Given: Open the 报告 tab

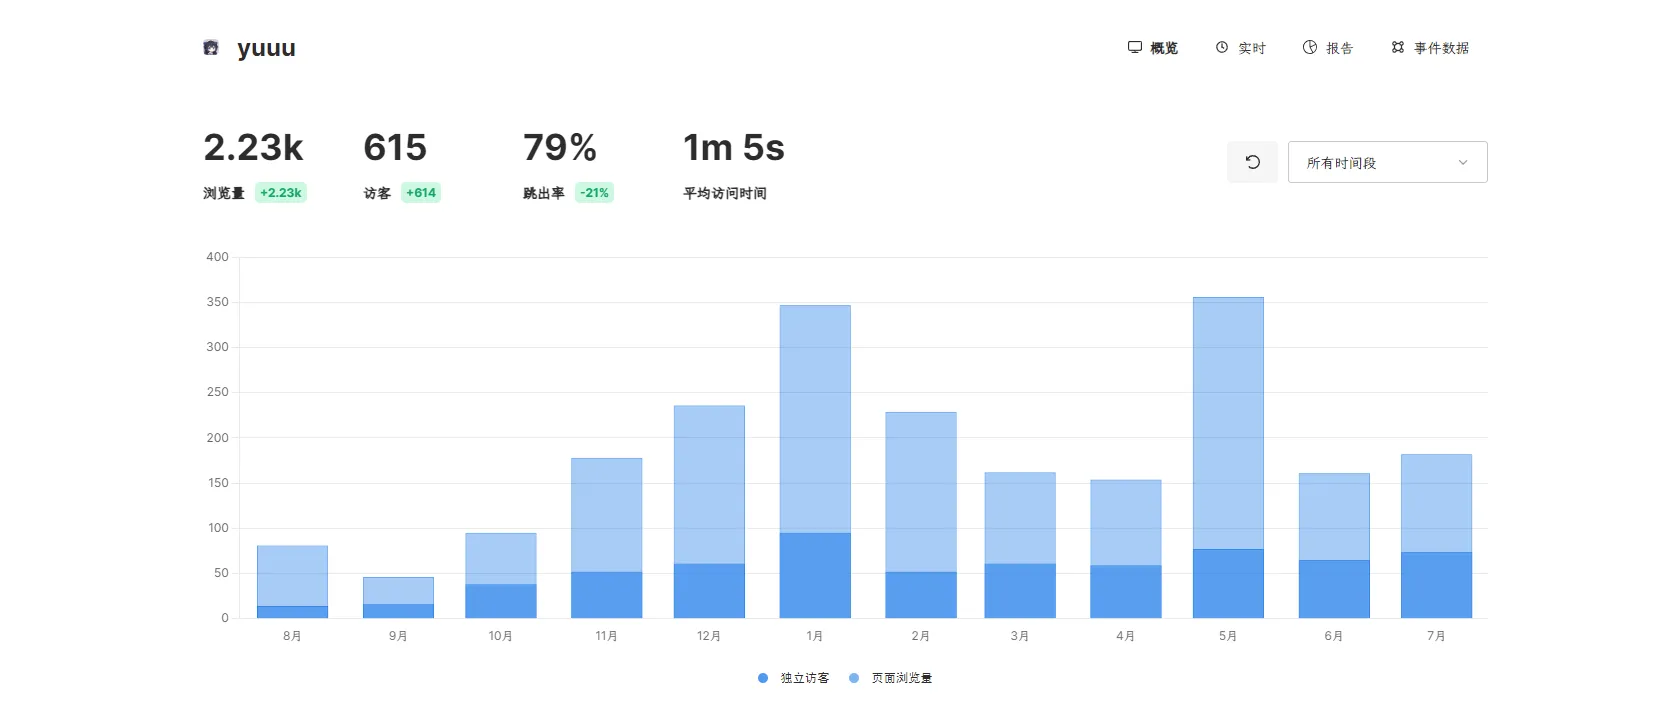Looking at the screenshot, I should coord(1339,48).
